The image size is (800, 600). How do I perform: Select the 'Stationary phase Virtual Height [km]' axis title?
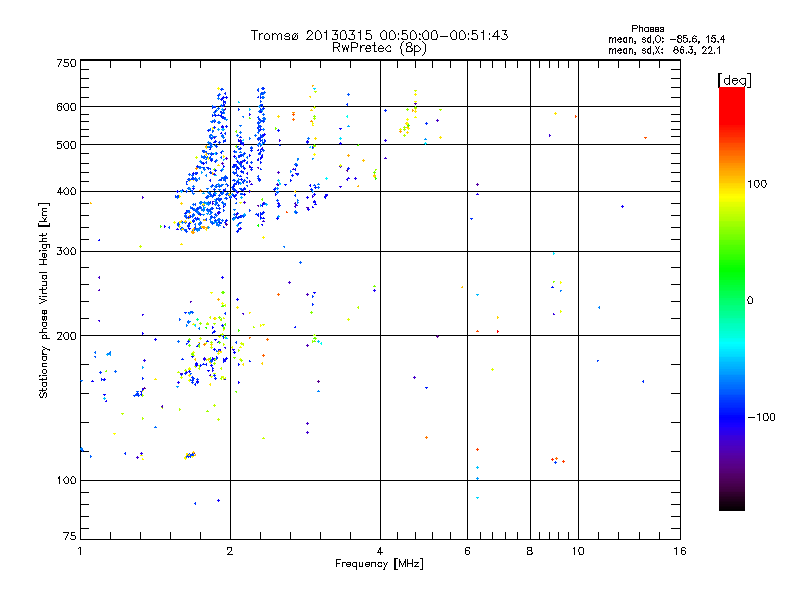coord(44,301)
